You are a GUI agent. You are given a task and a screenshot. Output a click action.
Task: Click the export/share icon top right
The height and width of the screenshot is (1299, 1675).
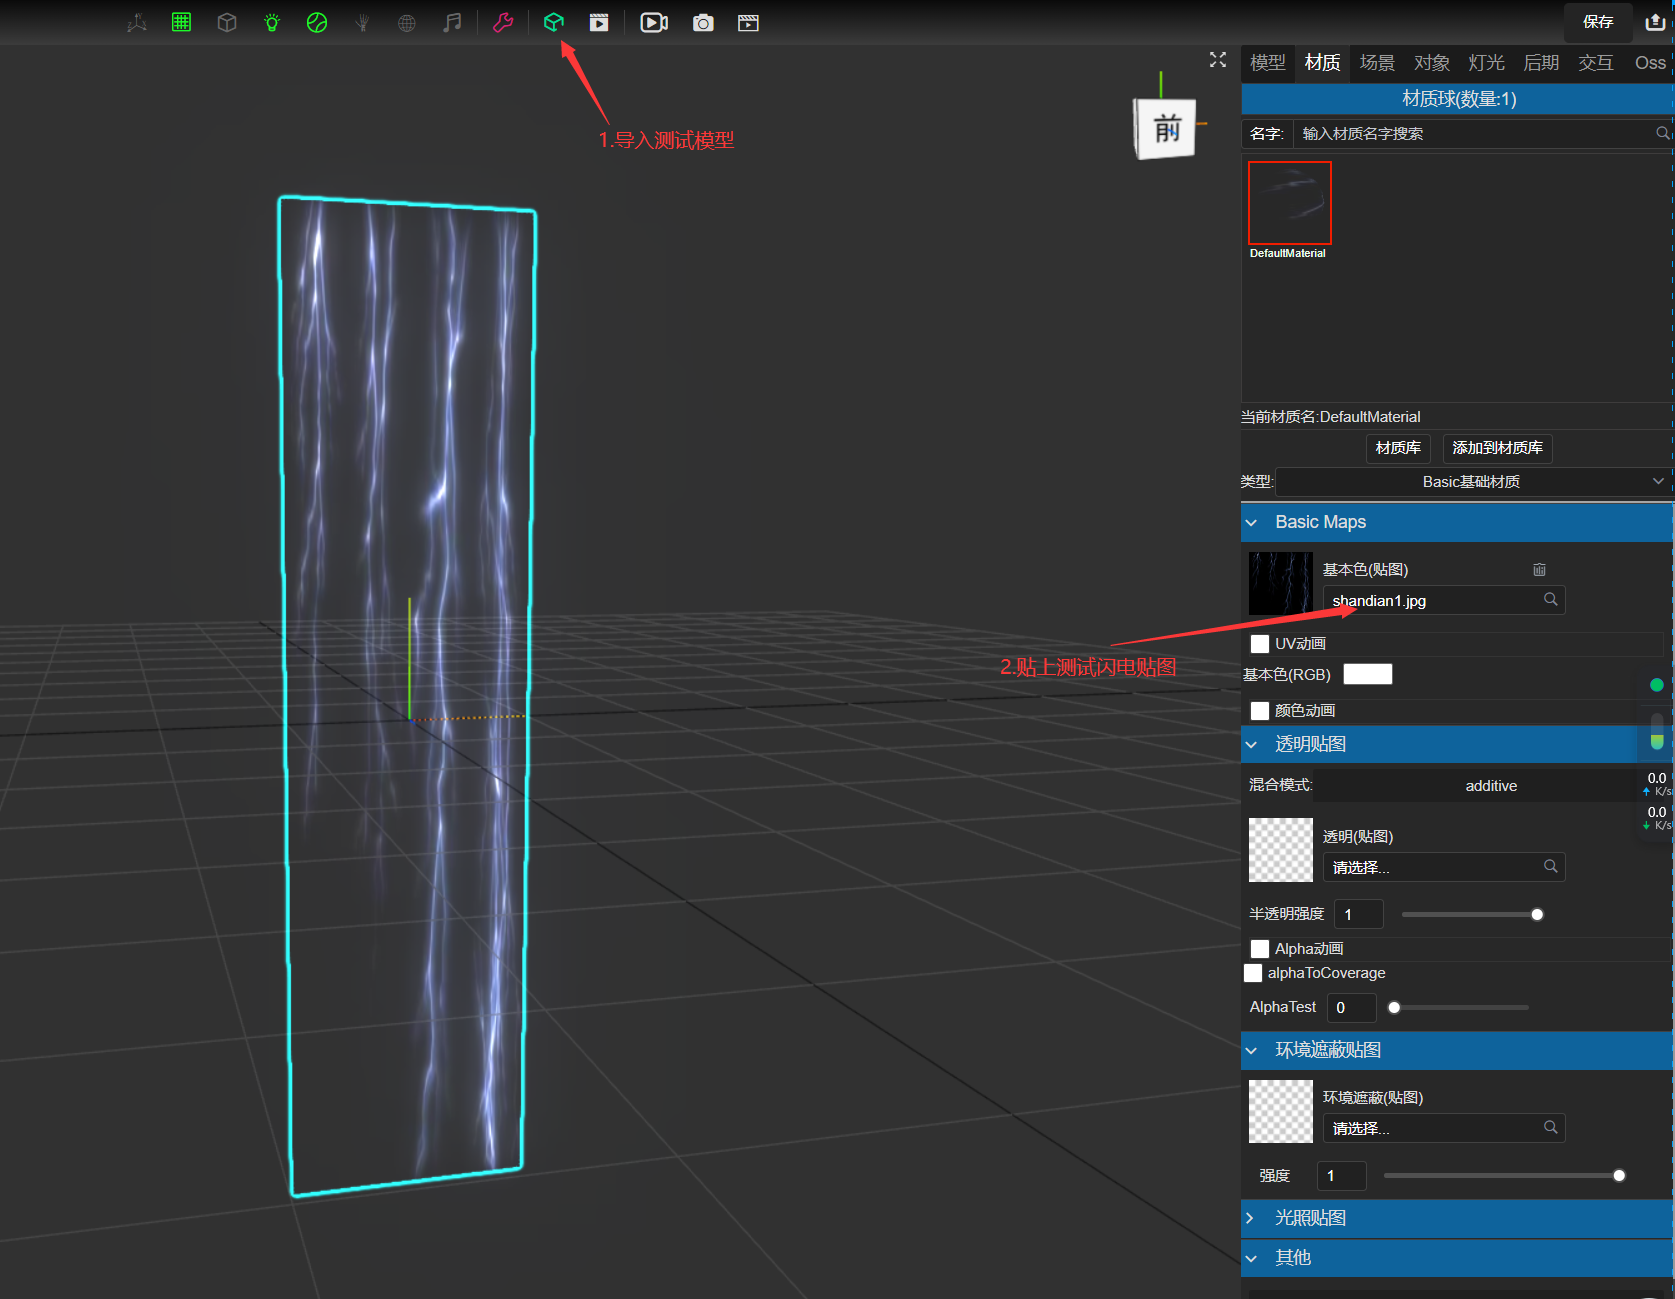tap(1655, 22)
